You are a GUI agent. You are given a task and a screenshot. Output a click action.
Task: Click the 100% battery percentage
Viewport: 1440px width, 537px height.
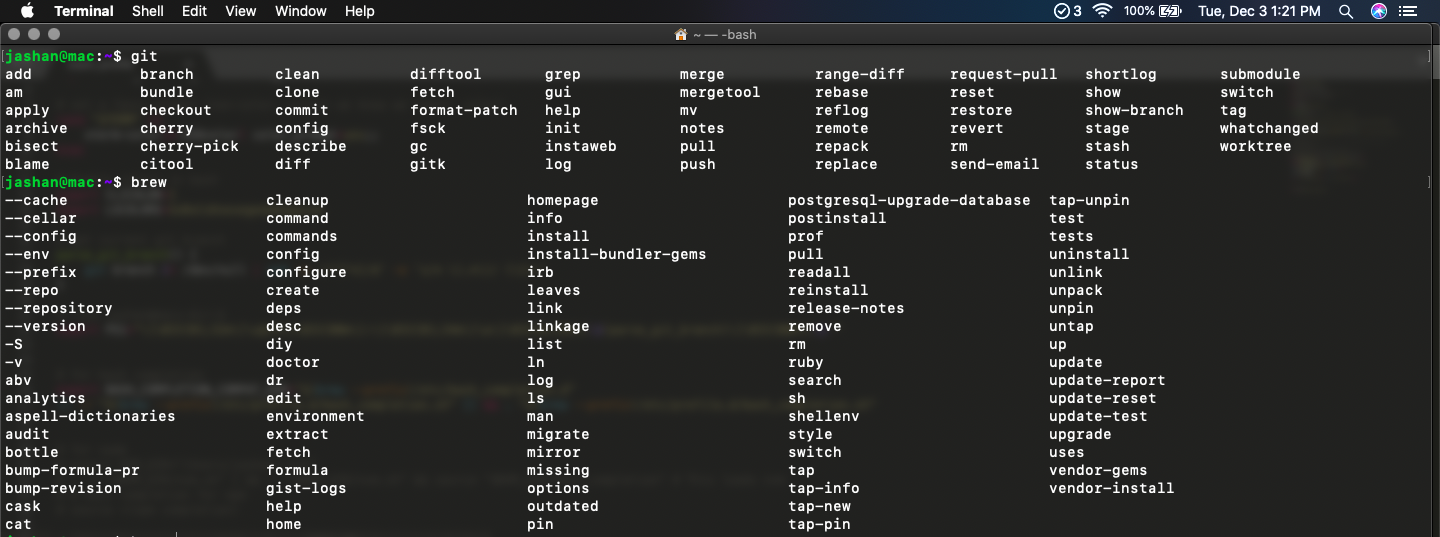coord(1139,11)
